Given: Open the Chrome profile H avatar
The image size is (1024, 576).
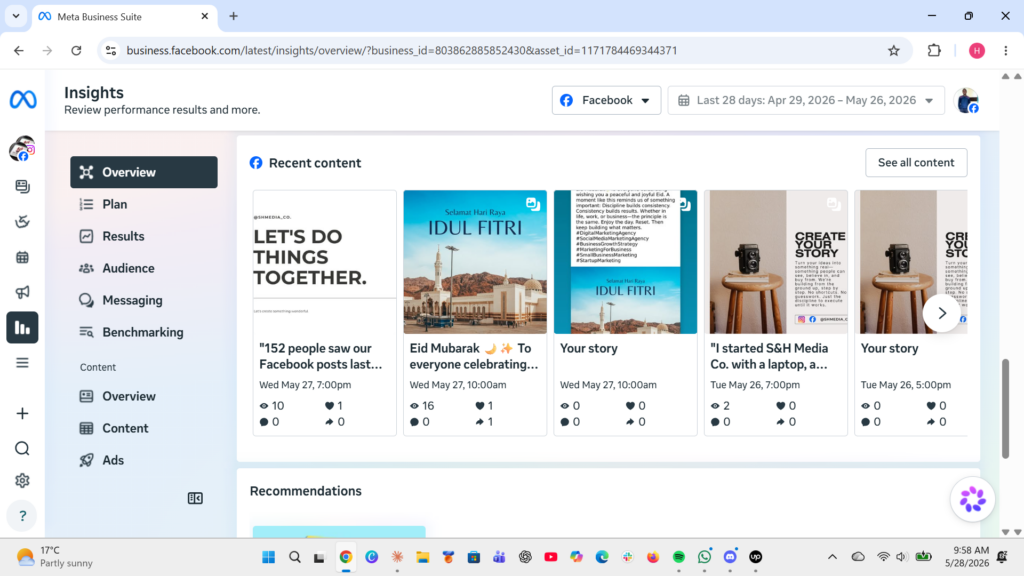Looking at the screenshot, I should pos(976,50).
